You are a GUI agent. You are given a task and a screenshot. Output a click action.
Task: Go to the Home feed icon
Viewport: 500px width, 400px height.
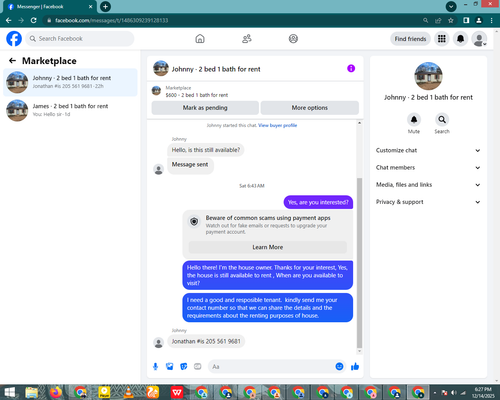click(200, 39)
